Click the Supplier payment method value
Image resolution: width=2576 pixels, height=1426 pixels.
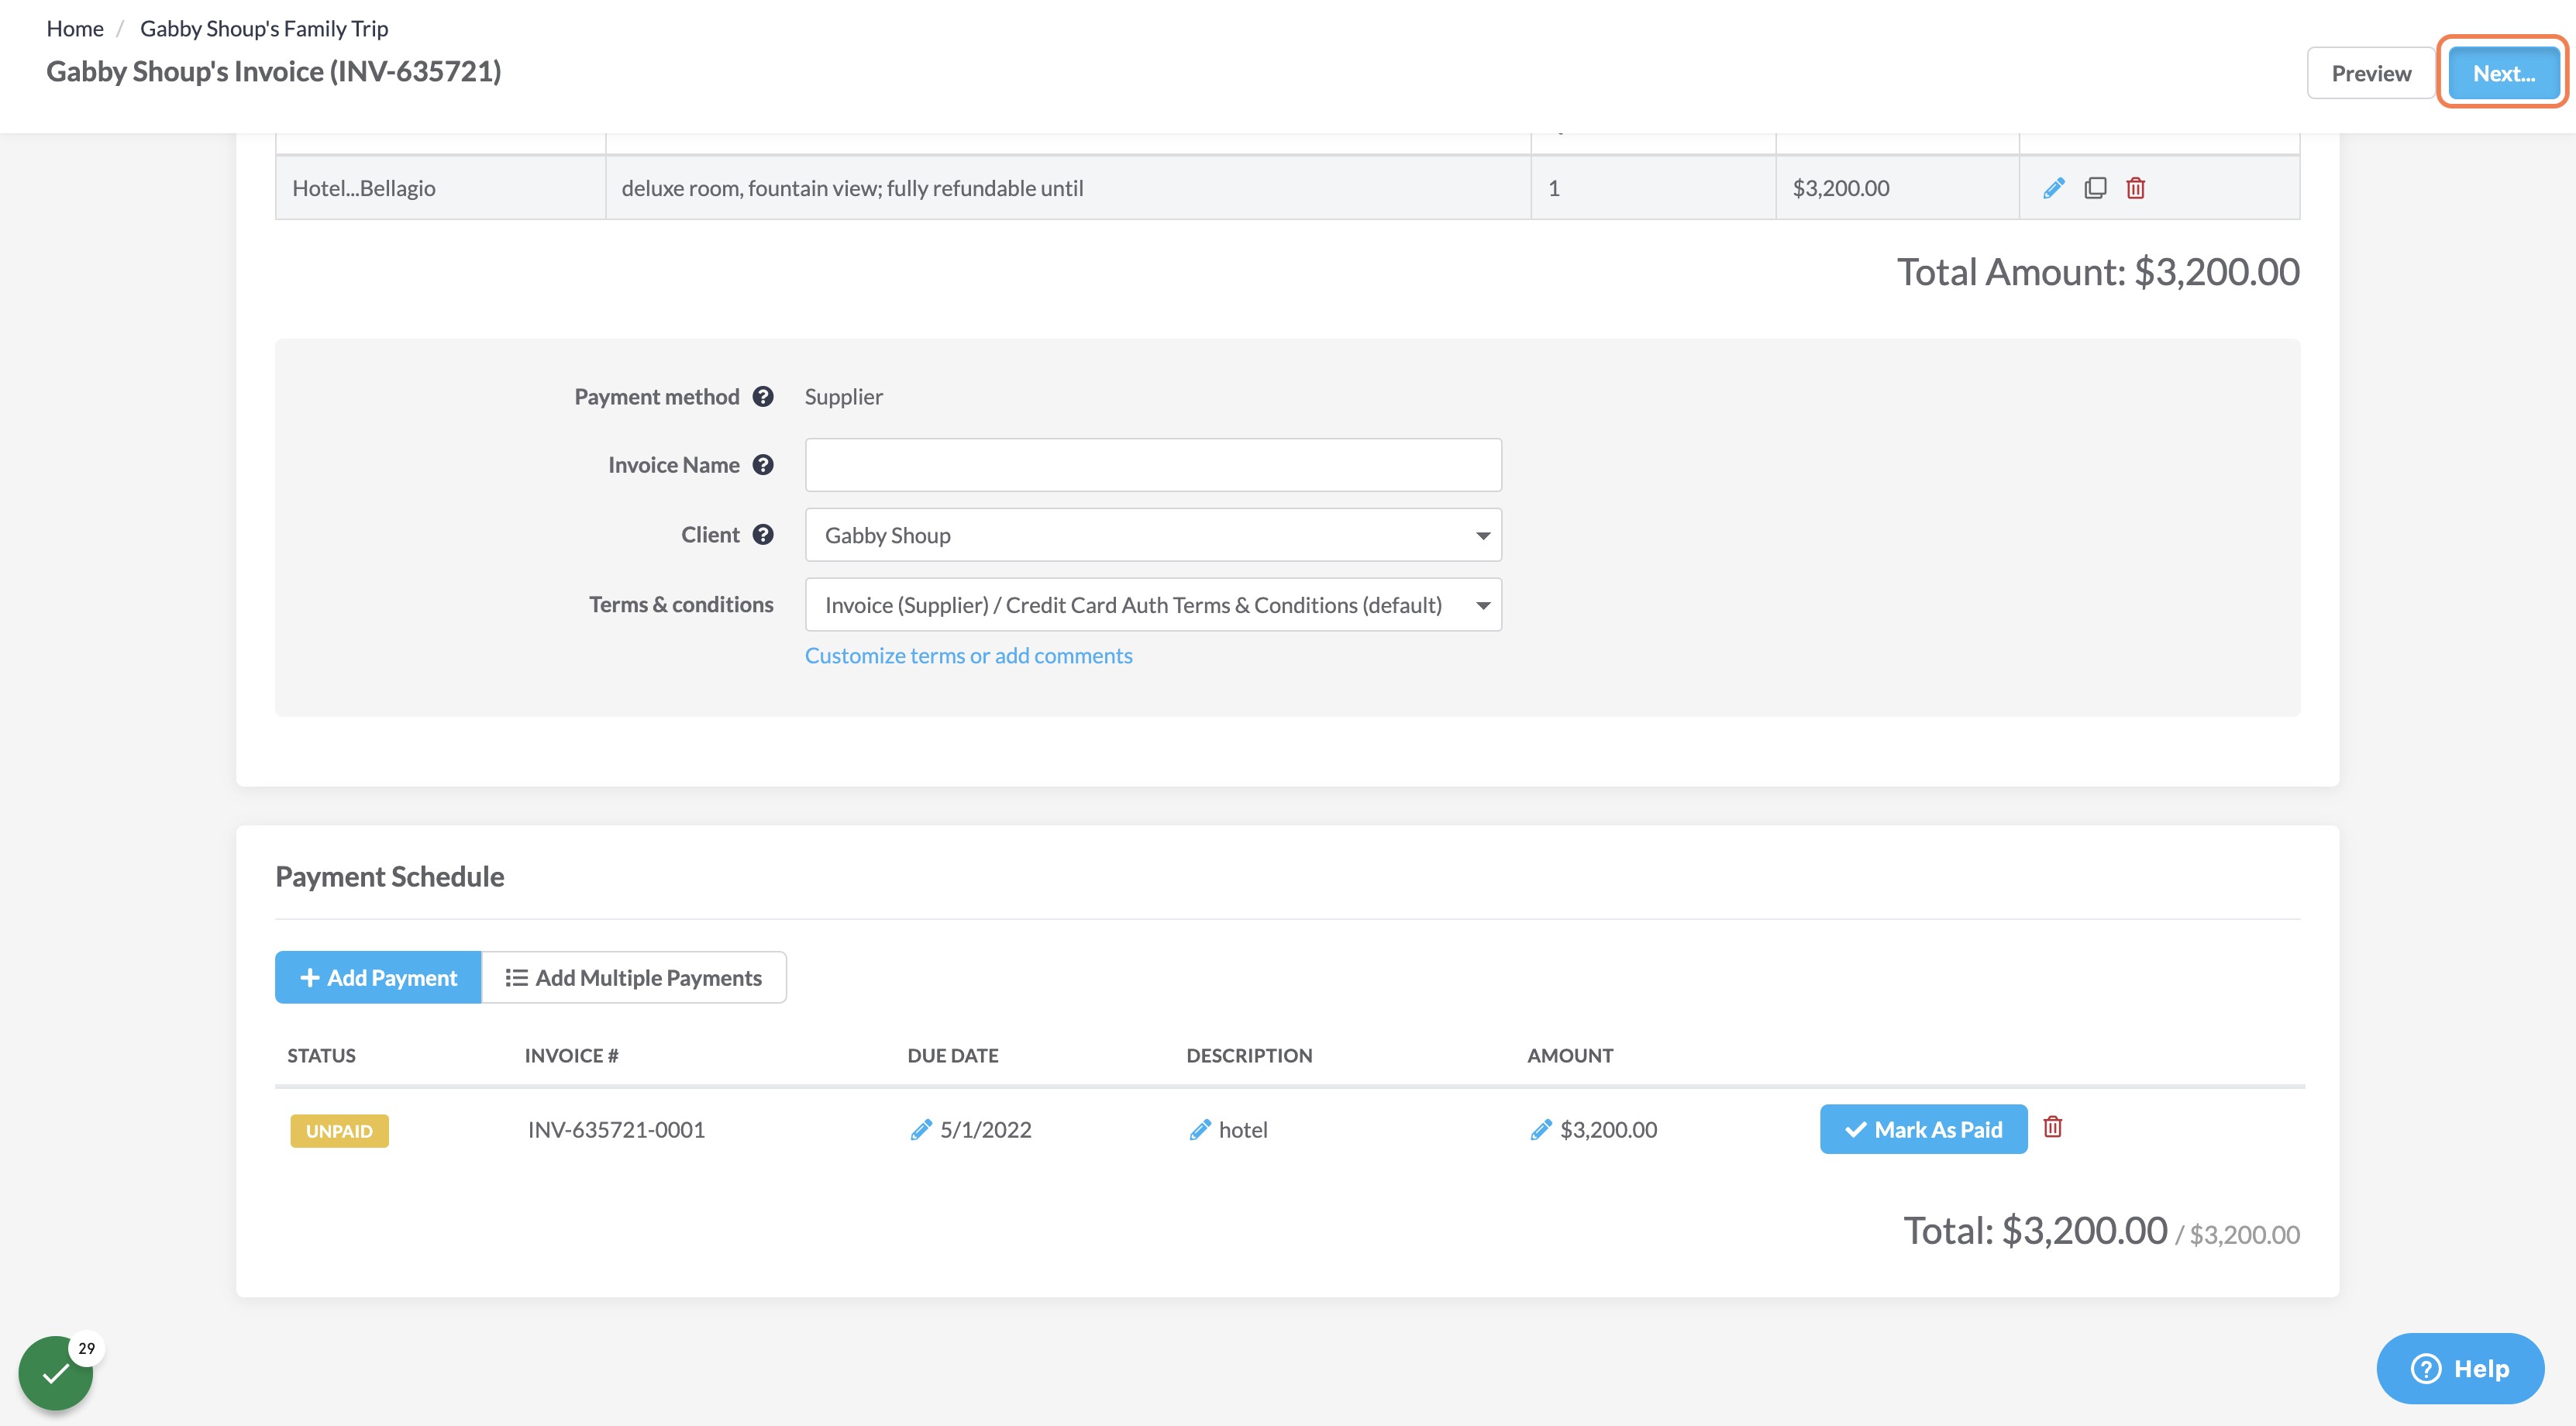point(843,397)
